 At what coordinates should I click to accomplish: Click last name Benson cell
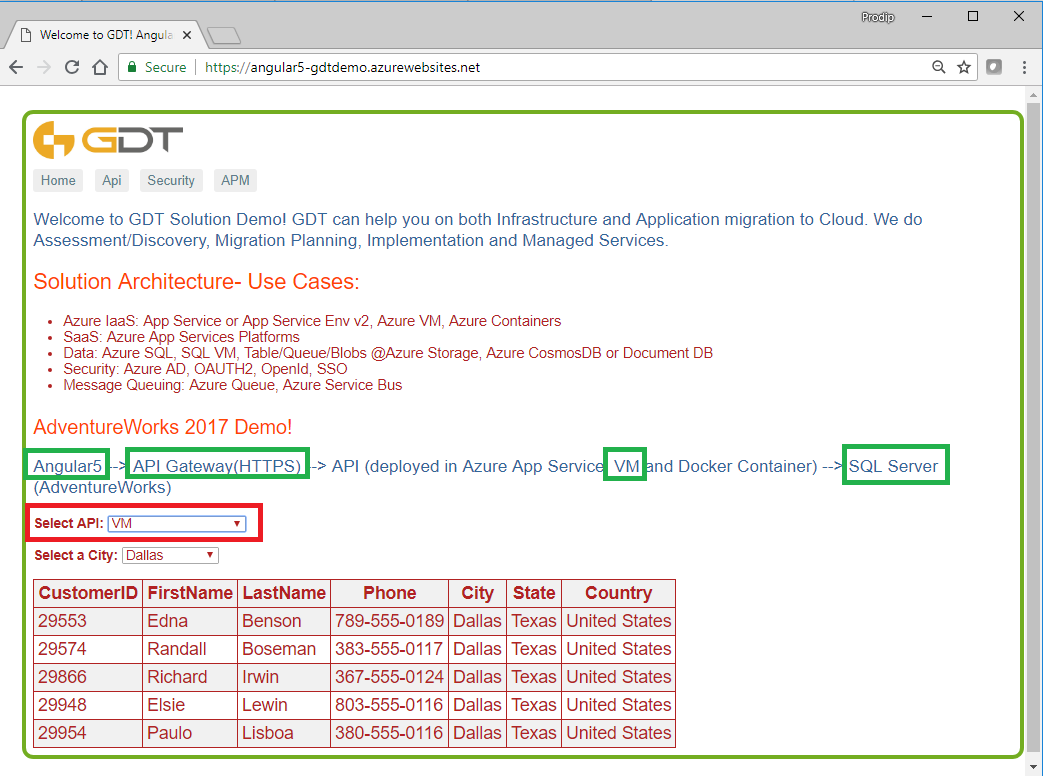coord(284,621)
